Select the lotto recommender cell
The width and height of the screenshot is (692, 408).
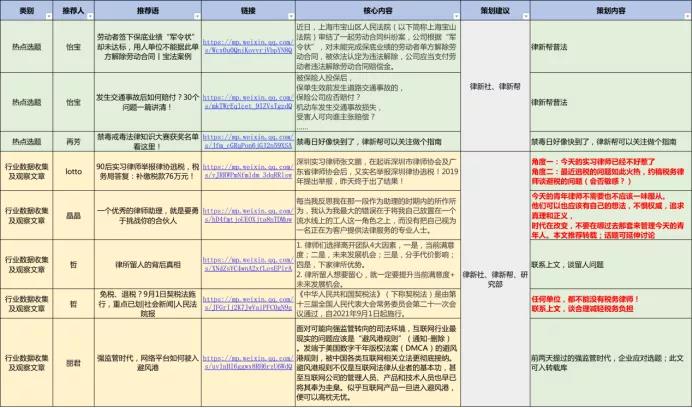click(73, 171)
